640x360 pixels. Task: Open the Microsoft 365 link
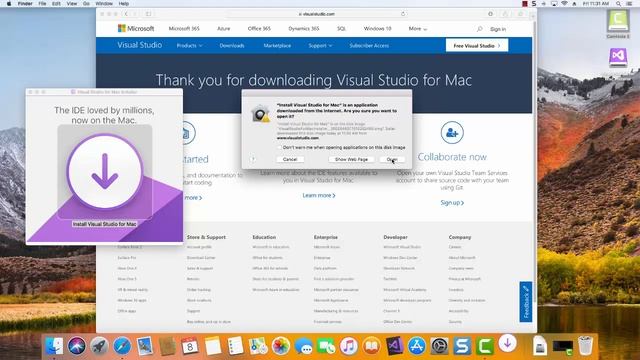tap(184, 29)
